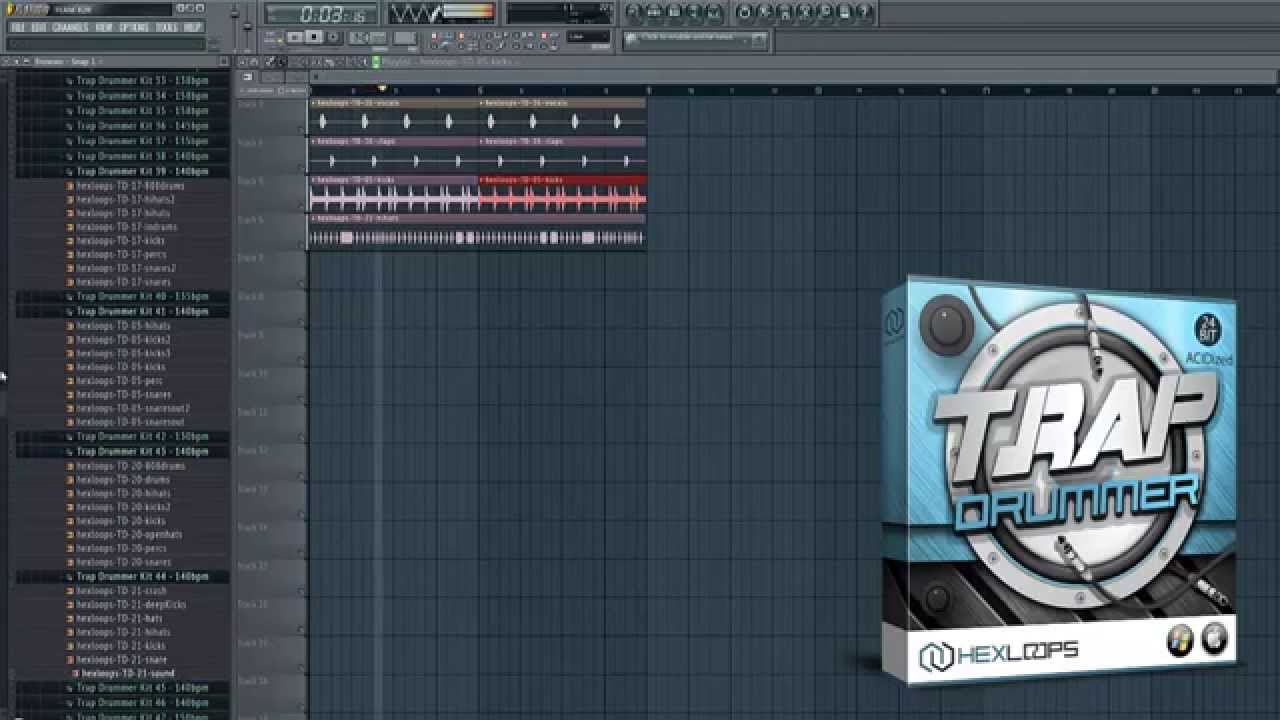Open the TOOLS menu
This screenshot has height=720, width=1280.
167,27
